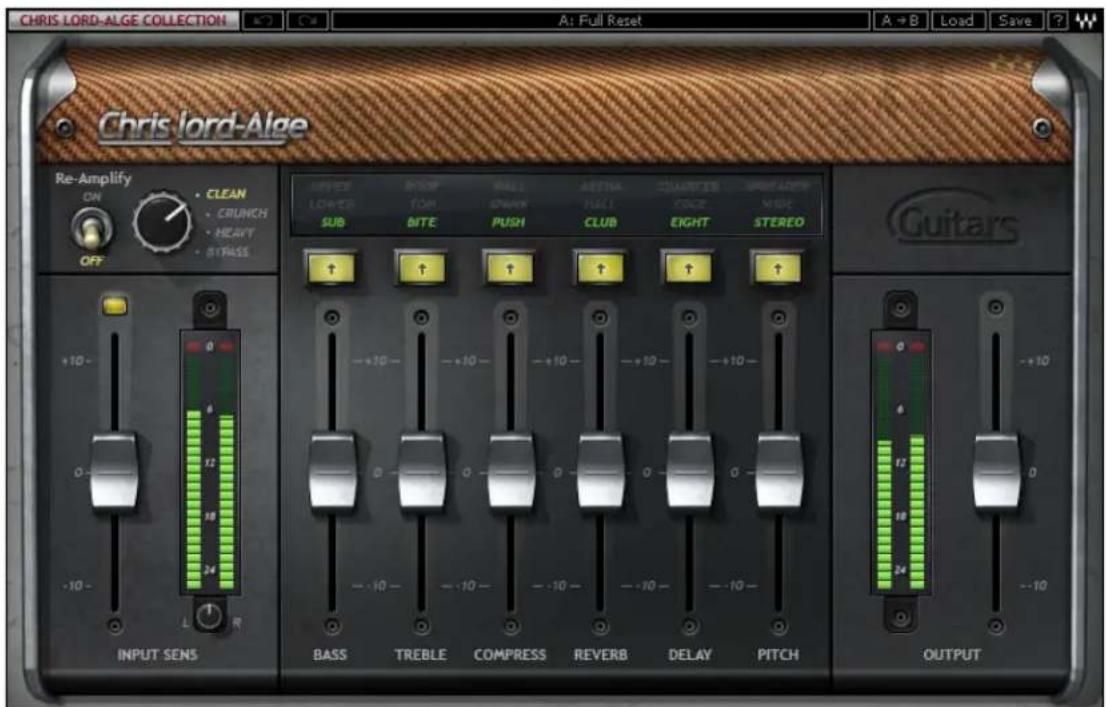
Task: Click the Reverb fader handle
Action: (x=600, y=471)
